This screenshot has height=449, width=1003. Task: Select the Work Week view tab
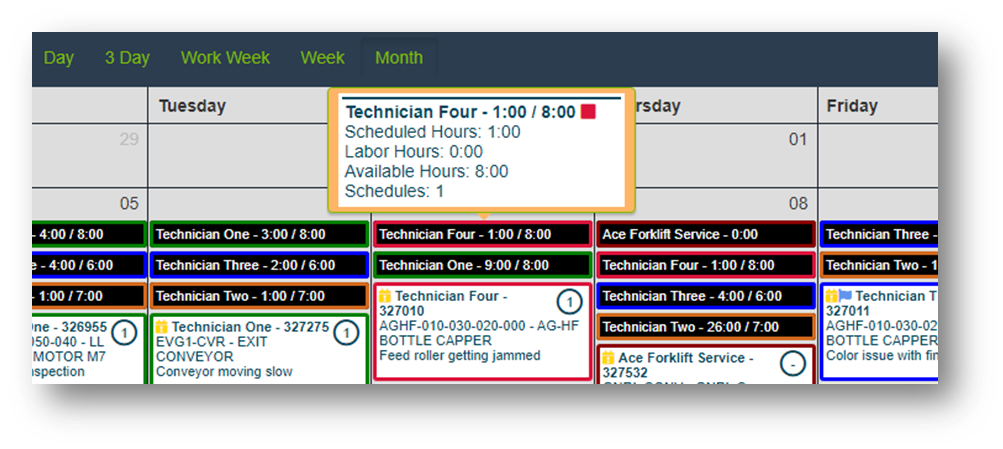pos(225,58)
